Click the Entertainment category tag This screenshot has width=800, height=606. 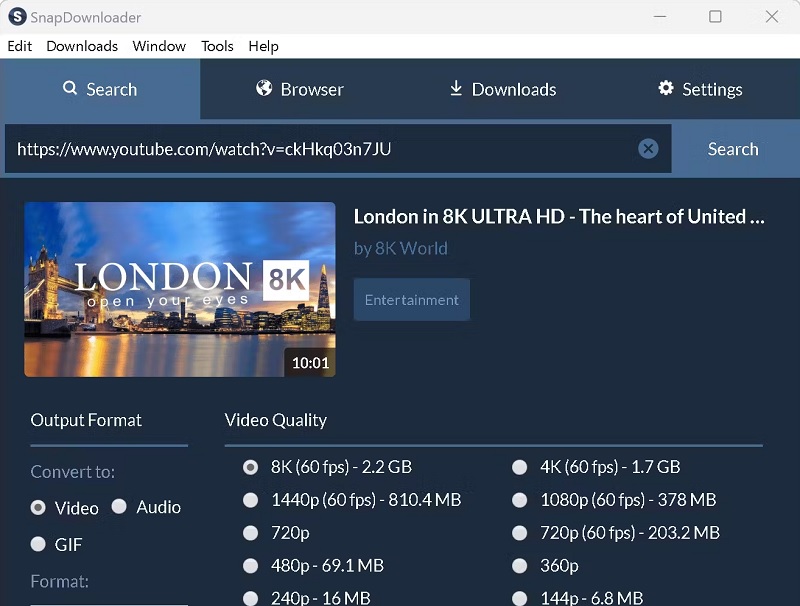click(412, 299)
